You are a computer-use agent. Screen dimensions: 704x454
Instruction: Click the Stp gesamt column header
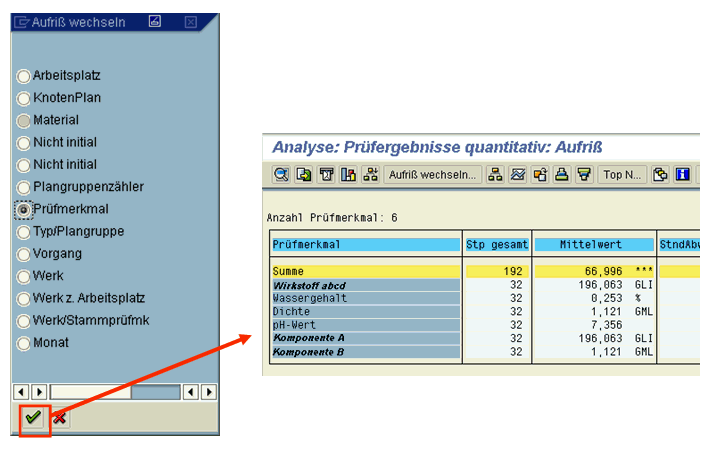[x=497, y=245]
